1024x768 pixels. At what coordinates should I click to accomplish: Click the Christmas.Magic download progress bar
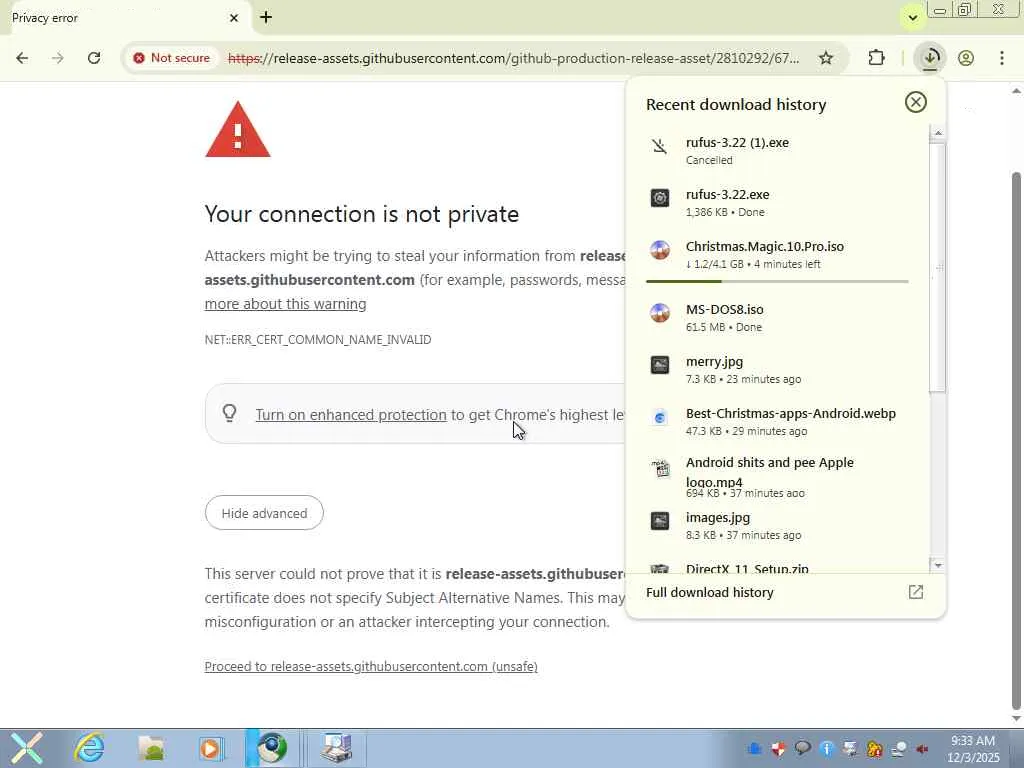coord(777,281)
